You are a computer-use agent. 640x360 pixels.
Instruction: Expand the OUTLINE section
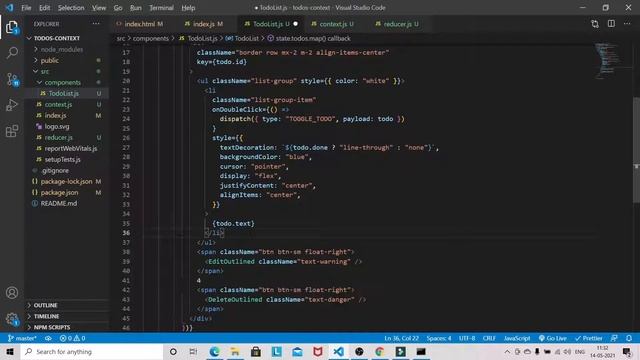[45, 305]
